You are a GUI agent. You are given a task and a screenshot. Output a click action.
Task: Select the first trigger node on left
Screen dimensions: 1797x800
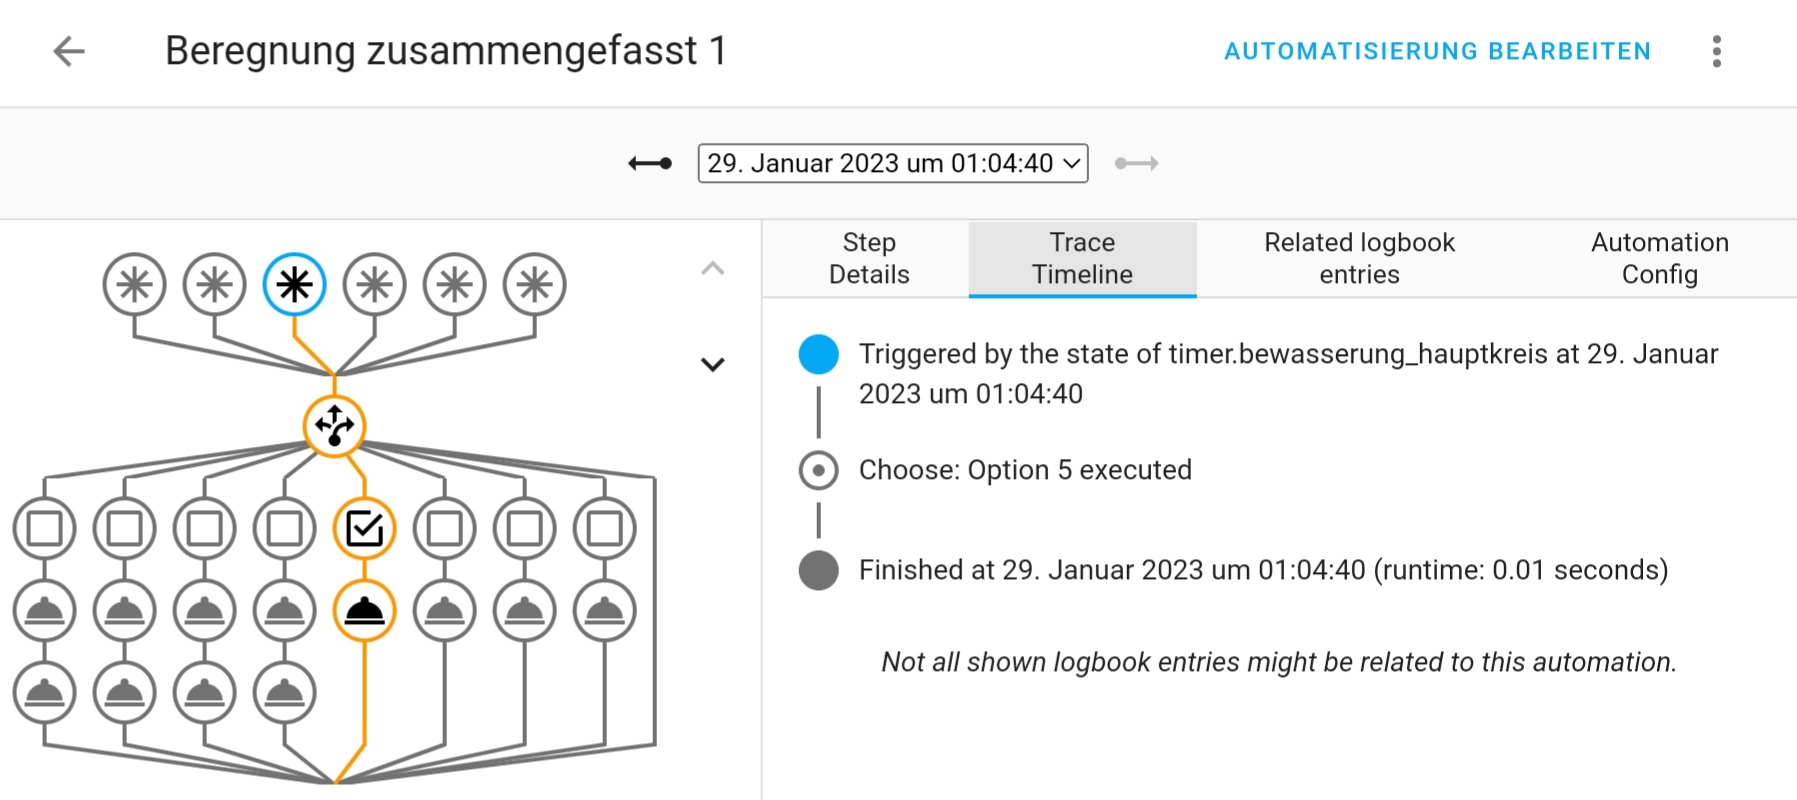(x=134, y=285)
